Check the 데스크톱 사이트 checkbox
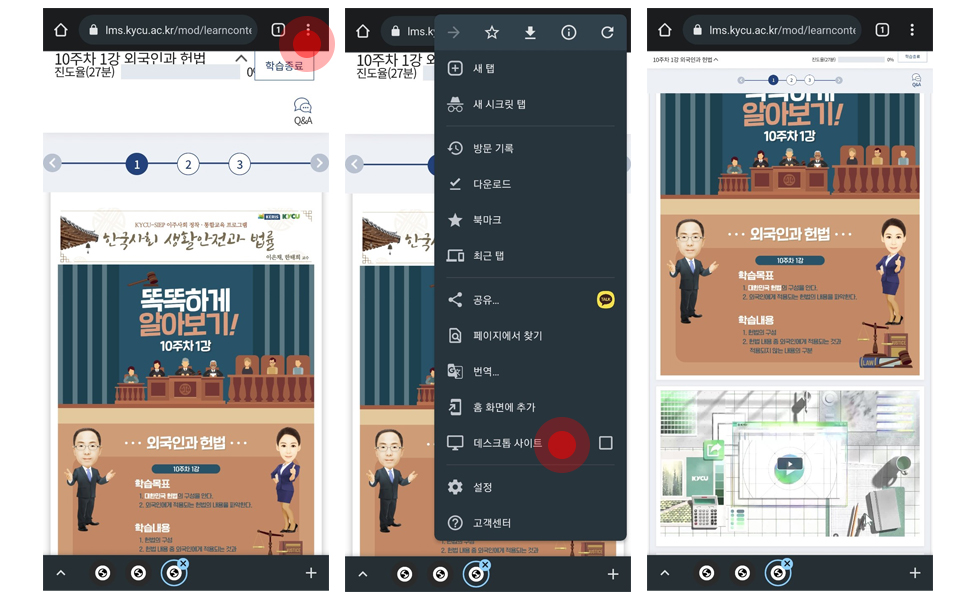The height and width of the screenshot is (600, 976). 606,443
